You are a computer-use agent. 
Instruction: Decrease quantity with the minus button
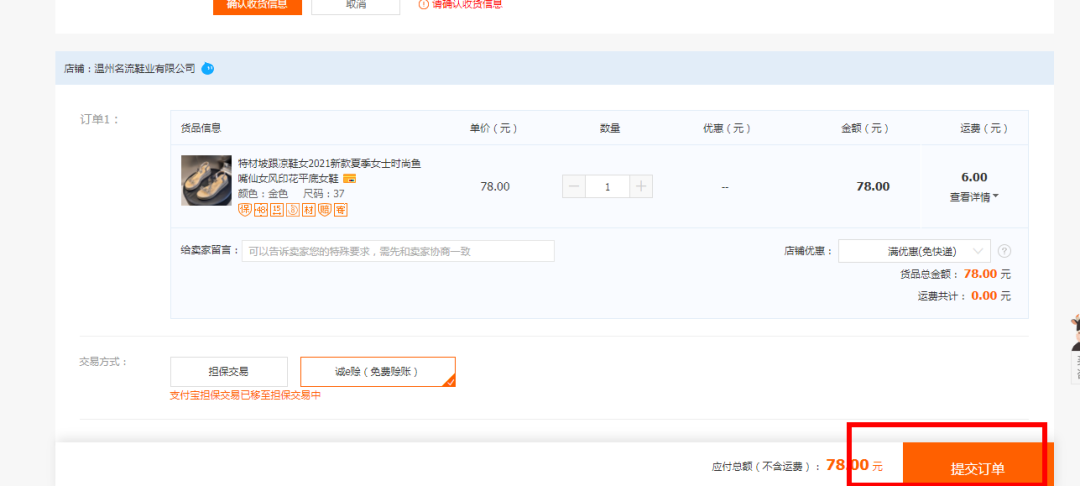574,186
